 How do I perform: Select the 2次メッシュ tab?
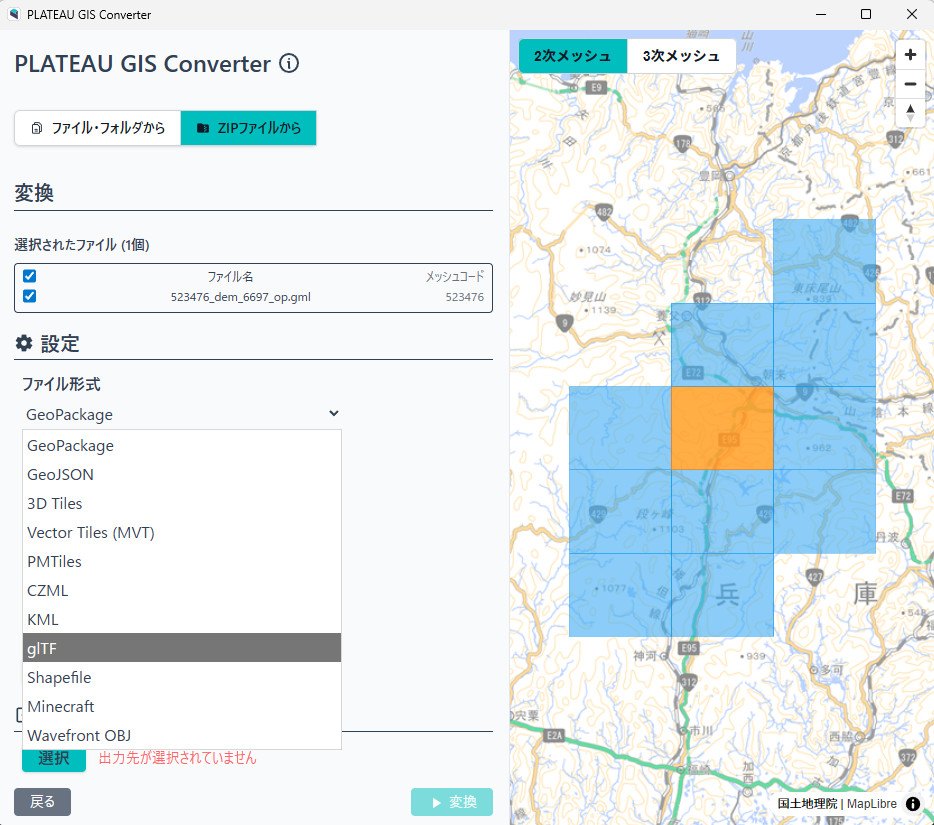tap(572, 57)
